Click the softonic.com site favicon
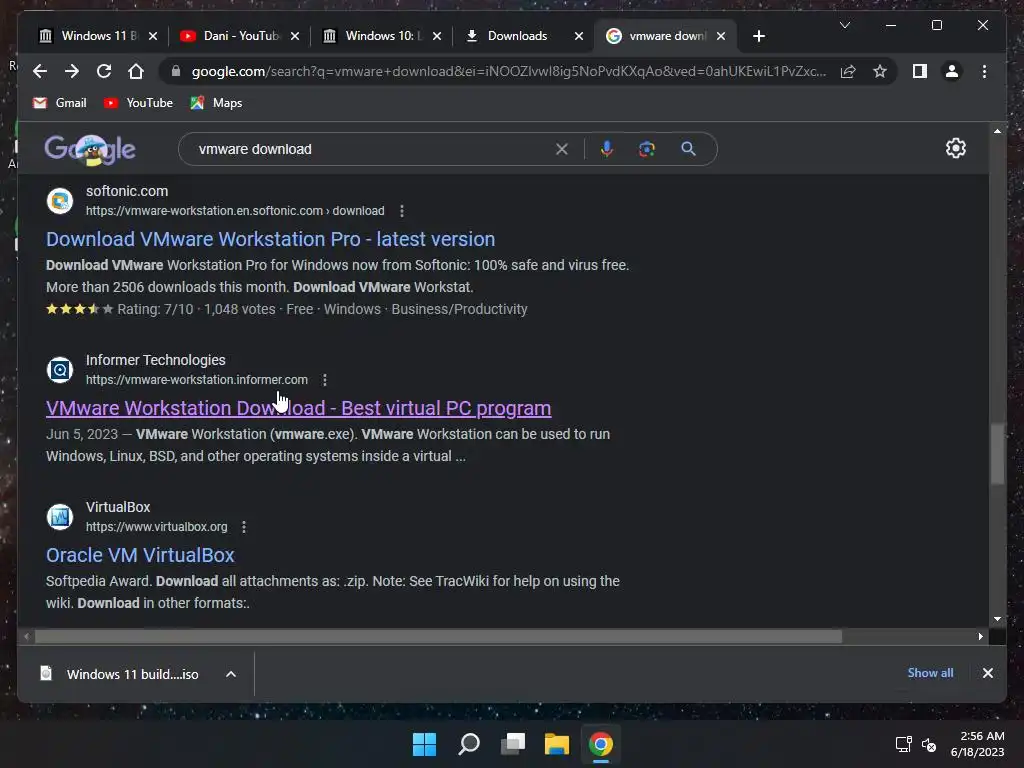Image resolution: width=1024 pixels, height=768 pixels. tap(60, 200)
